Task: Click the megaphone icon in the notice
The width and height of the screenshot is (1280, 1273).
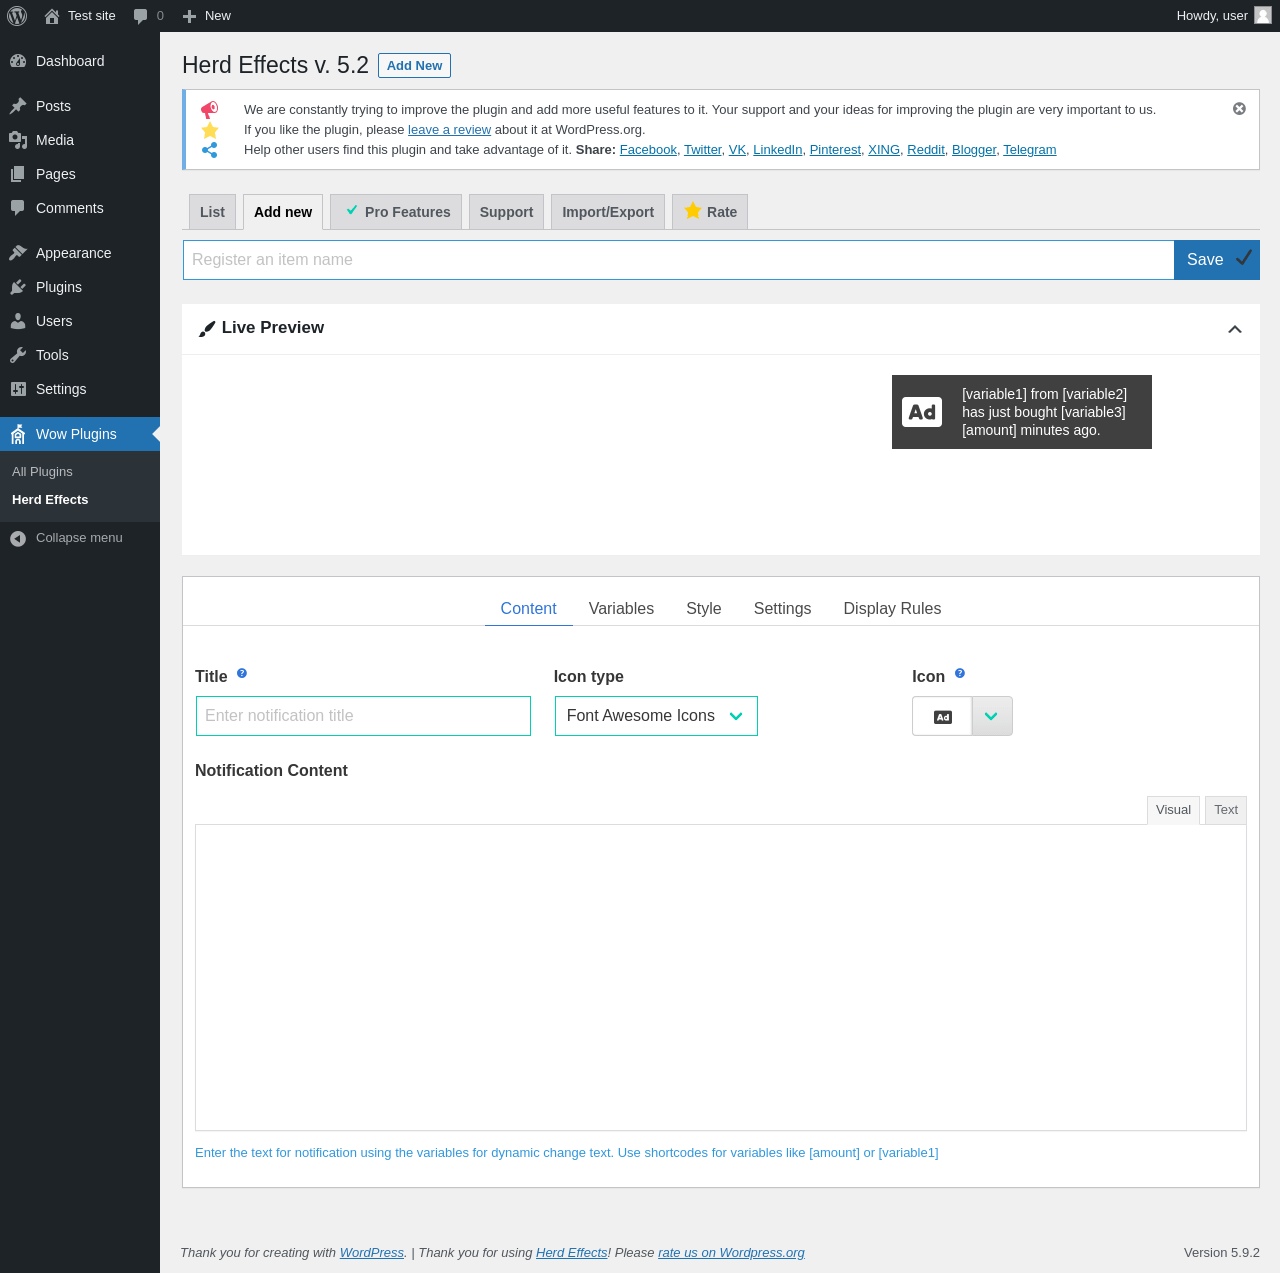Action: tap(209, 110)
